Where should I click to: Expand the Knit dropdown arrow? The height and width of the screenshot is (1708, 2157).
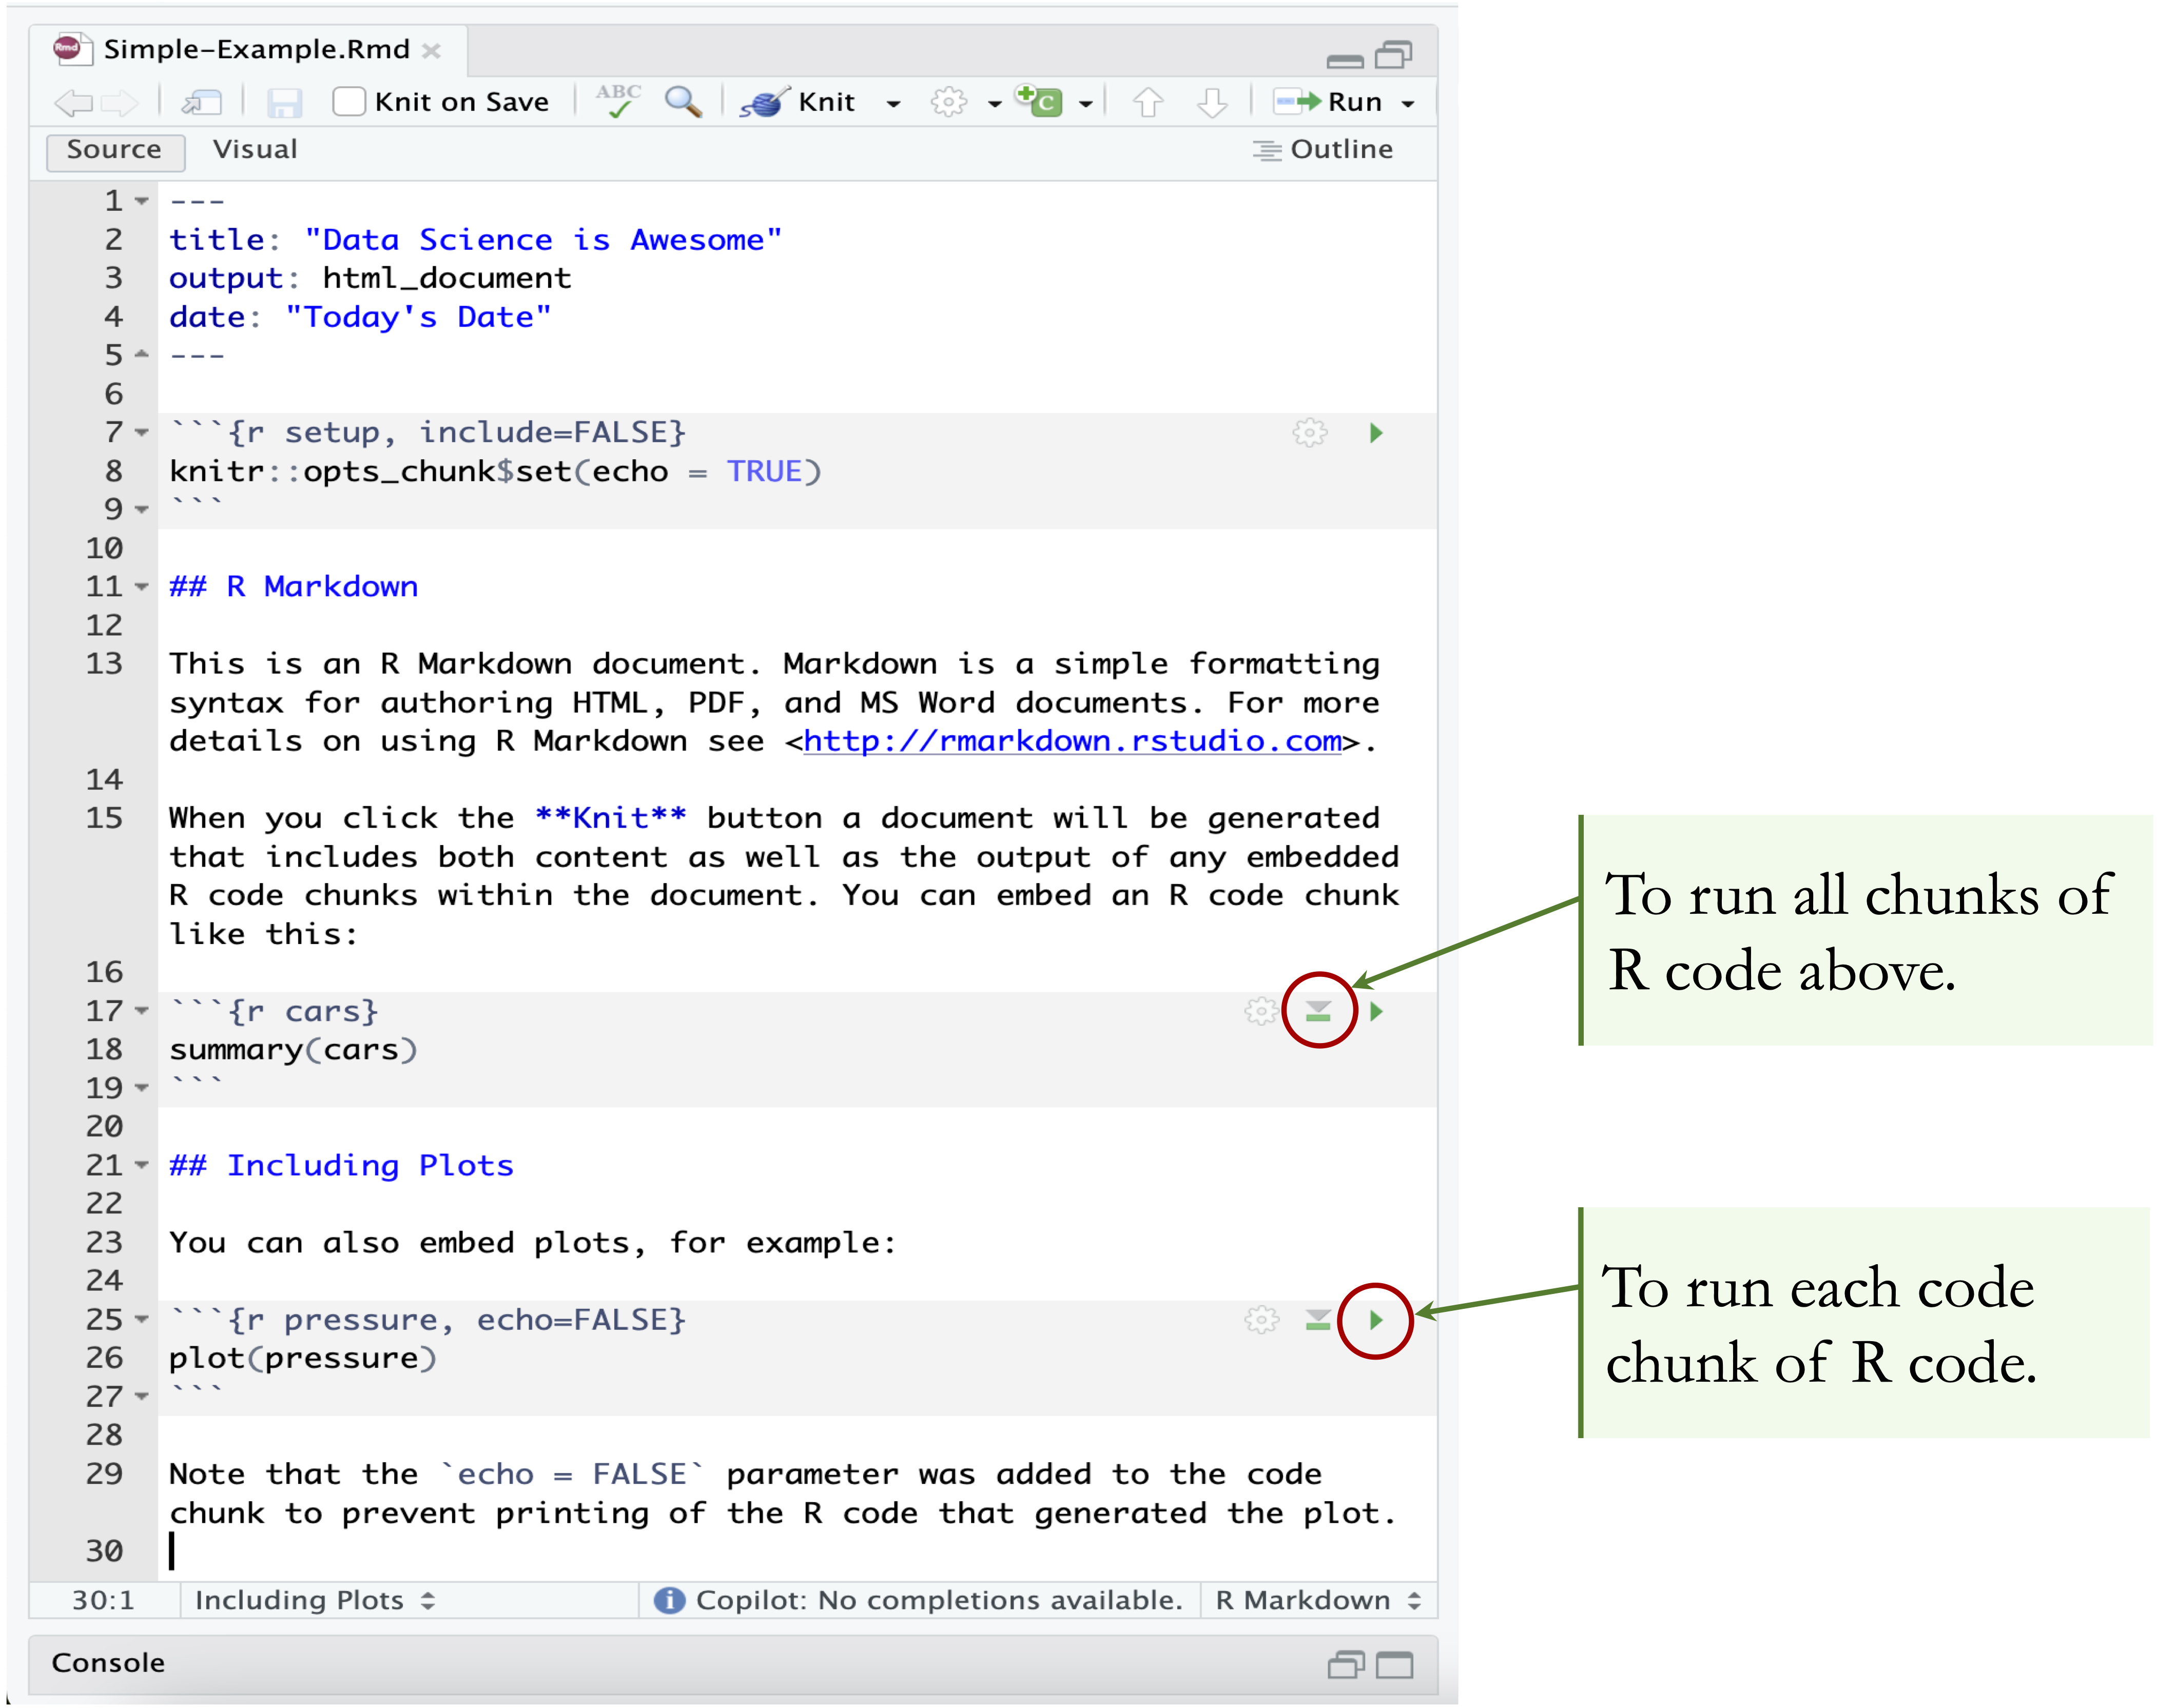[893, 103]
